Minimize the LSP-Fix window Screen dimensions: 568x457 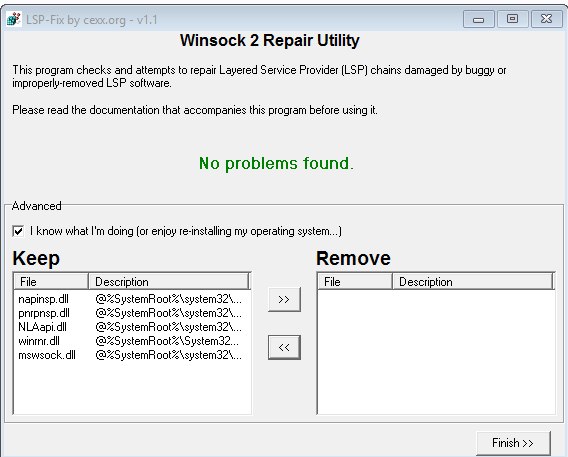click(479, 19)
